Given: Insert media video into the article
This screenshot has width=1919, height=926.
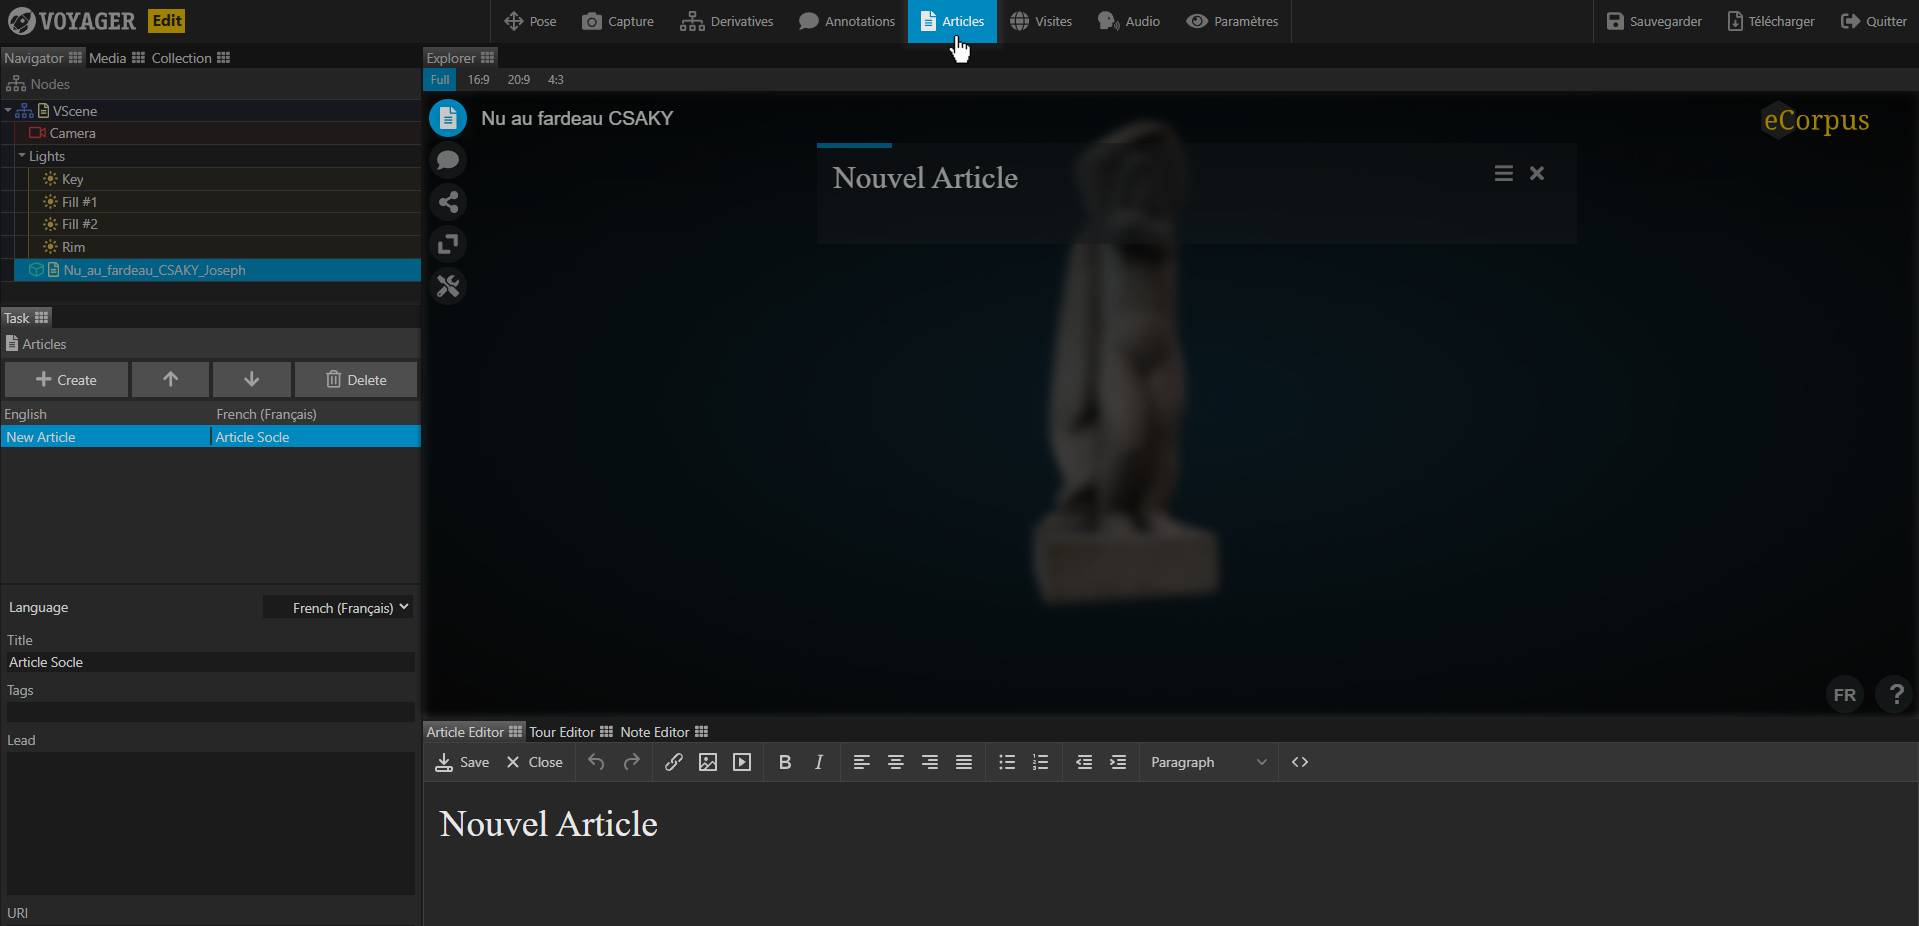Looking at the screenshot, I should (x=742, y=762).
